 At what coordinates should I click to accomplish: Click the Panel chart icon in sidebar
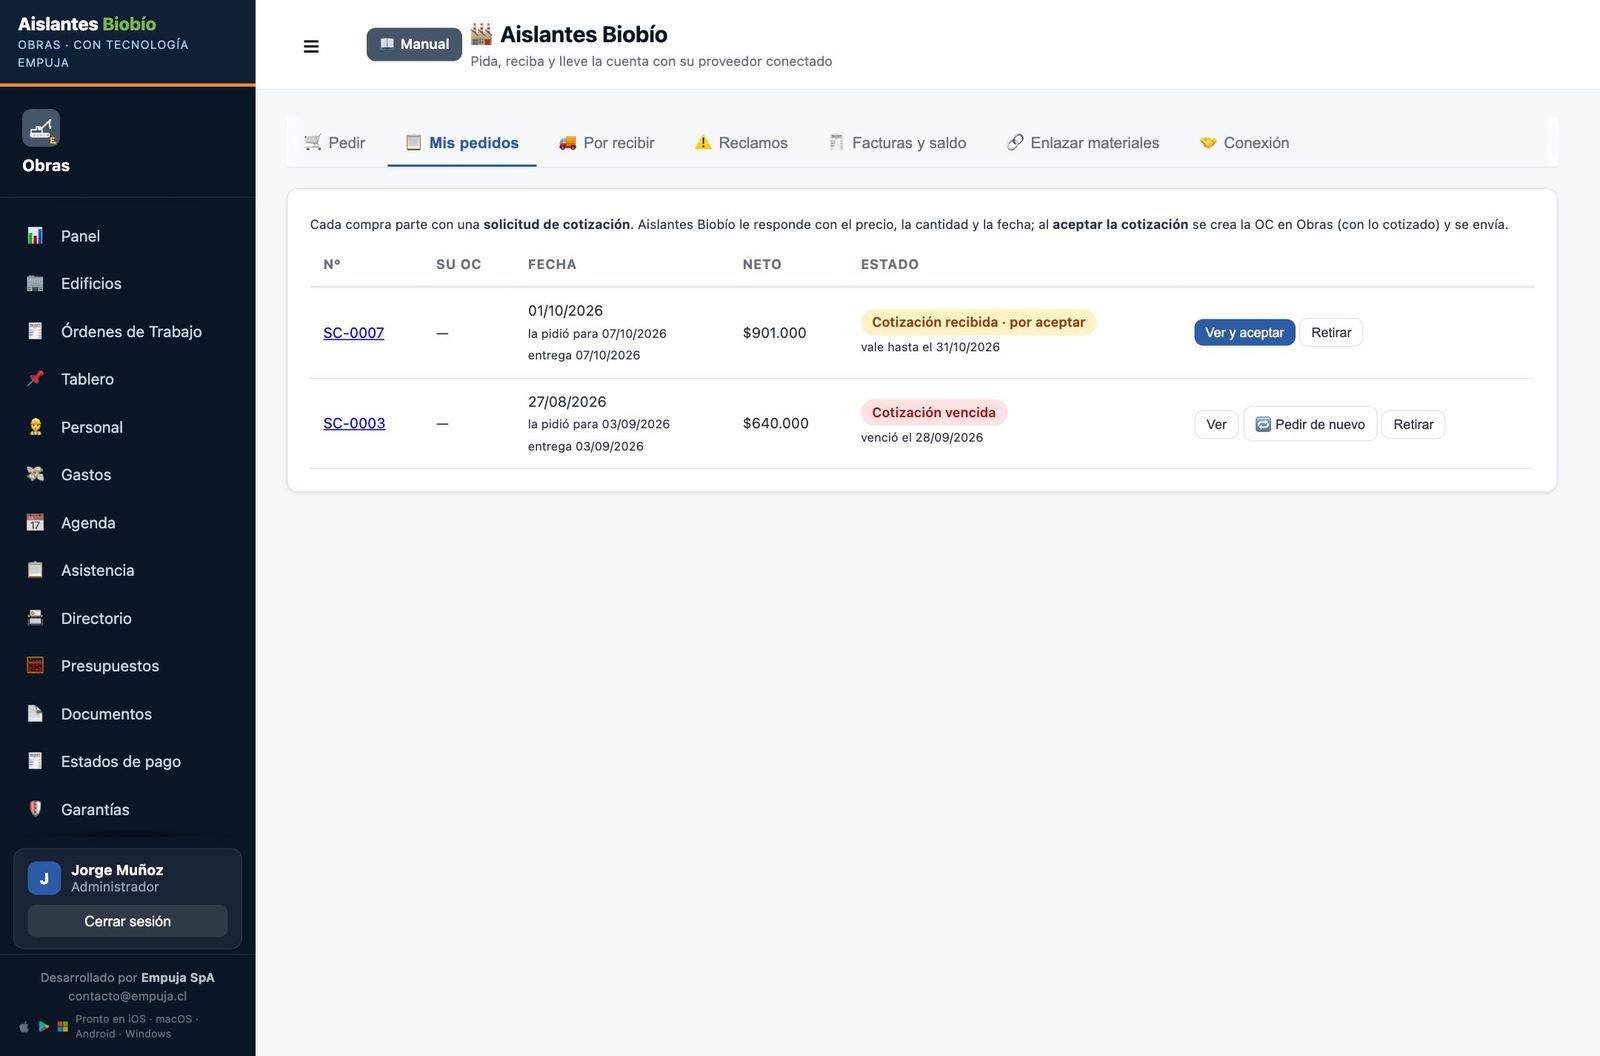click(35, 236)
